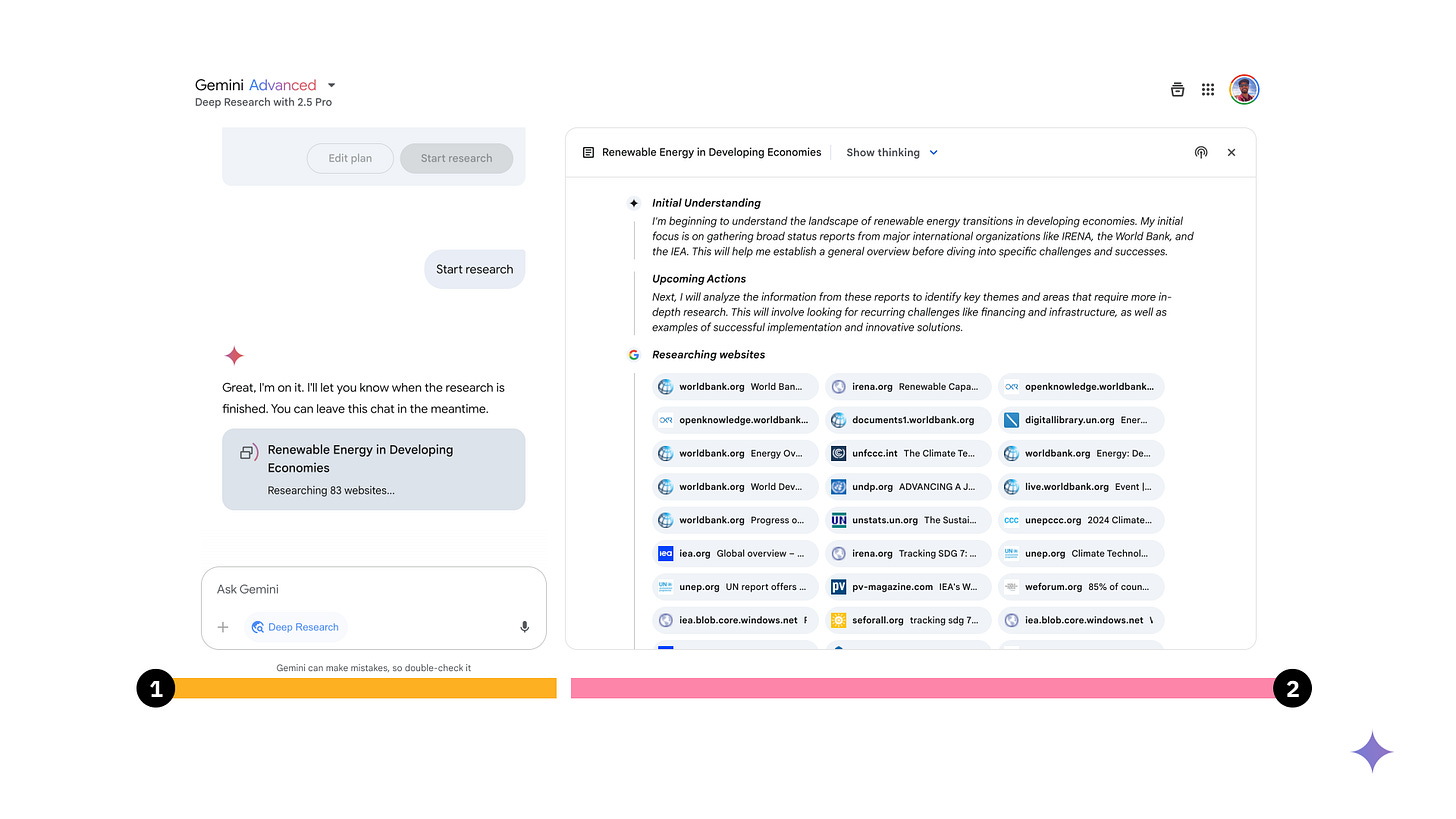Open unep.org Climate Technol... chip
1456x819 pixels.
pos(1081,553)
